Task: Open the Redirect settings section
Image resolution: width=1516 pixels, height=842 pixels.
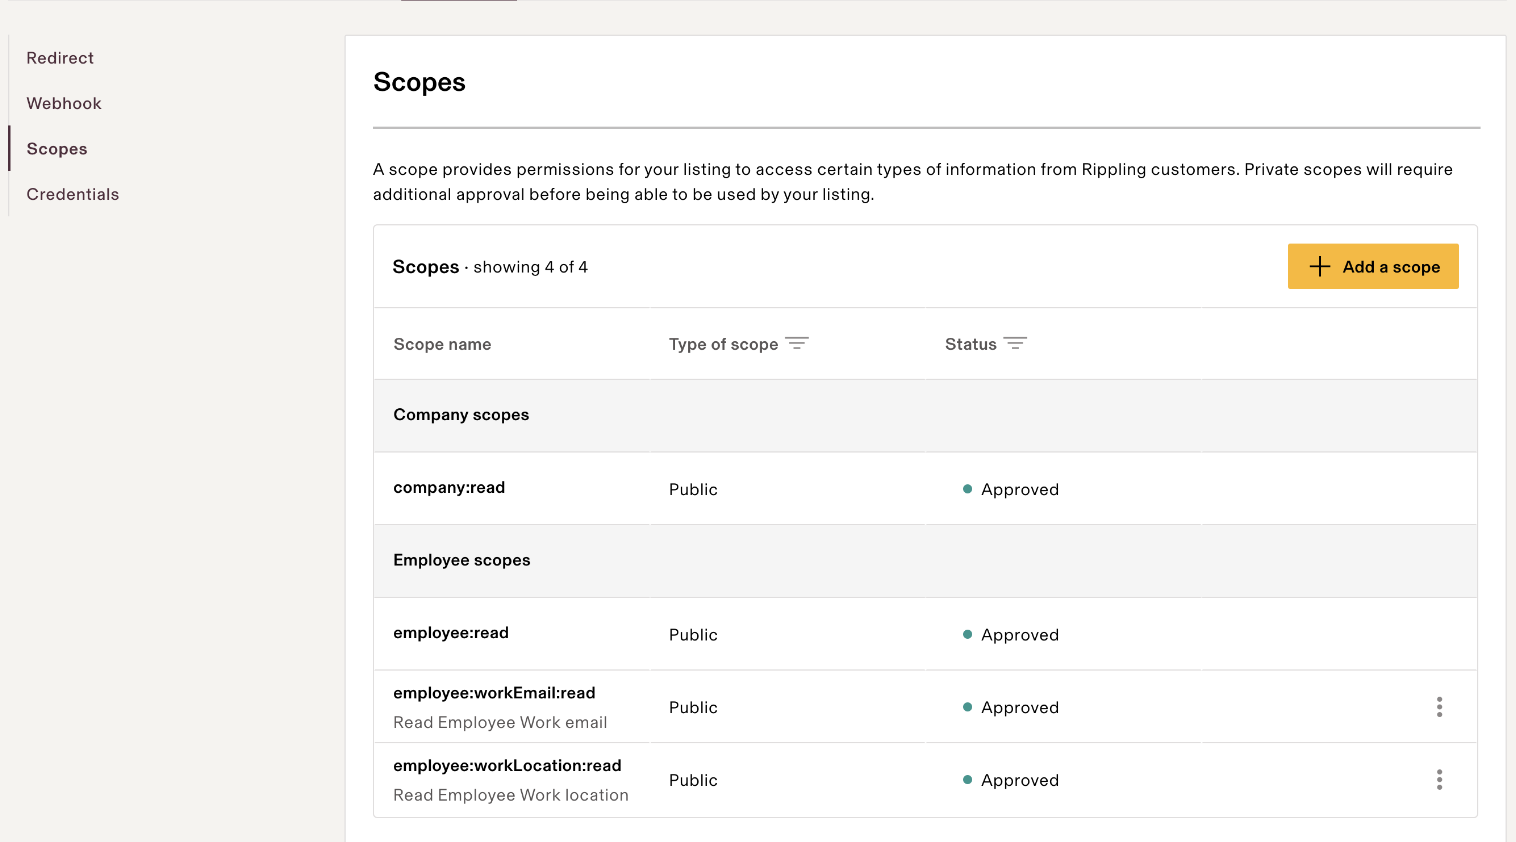Action: pos(60,58)
